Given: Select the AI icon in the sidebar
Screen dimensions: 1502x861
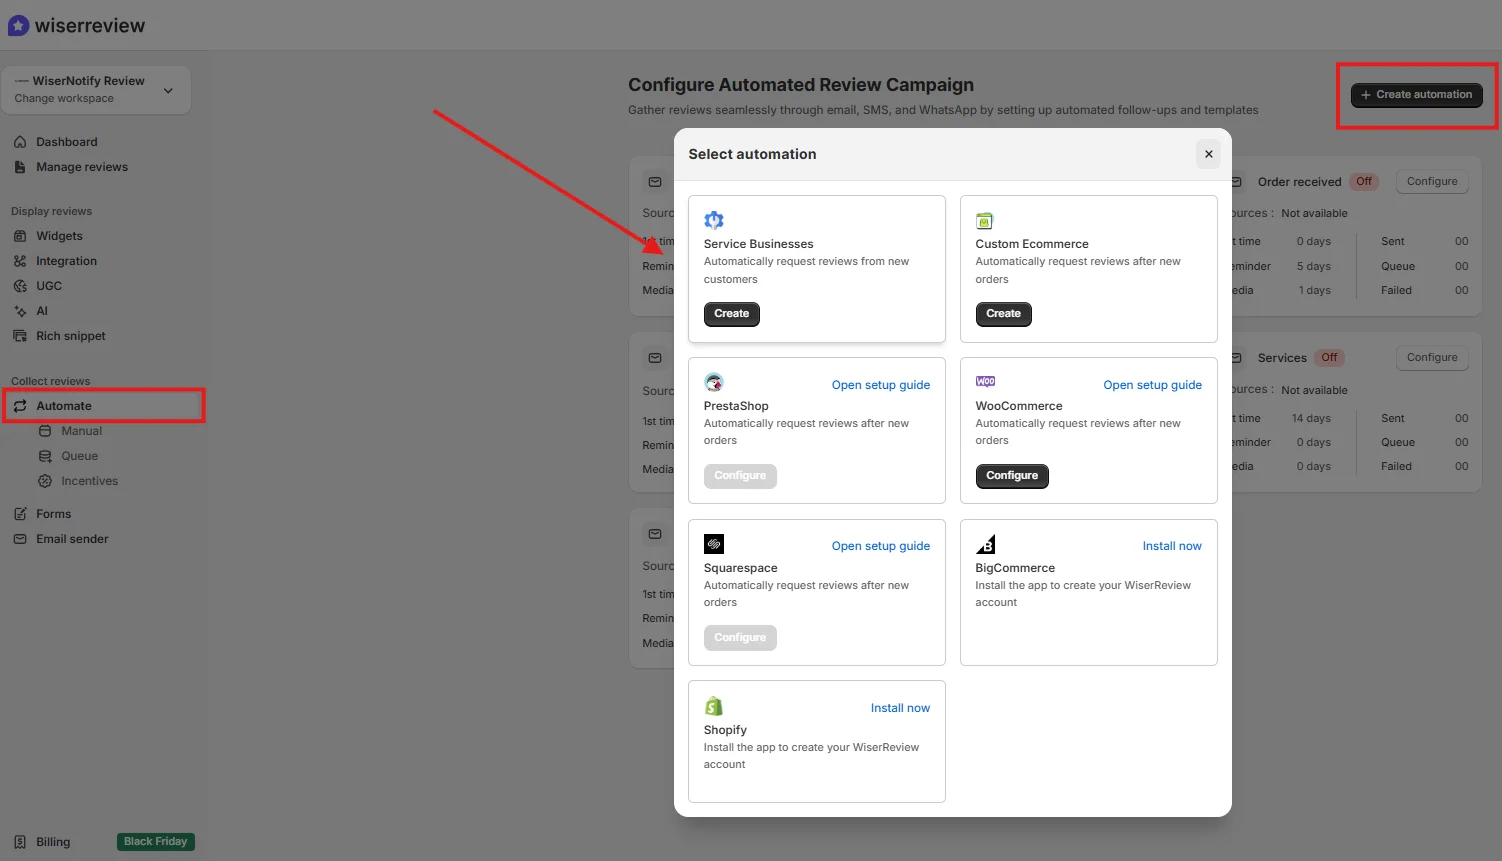Looking at the screenshot, I should pos(22,310).
